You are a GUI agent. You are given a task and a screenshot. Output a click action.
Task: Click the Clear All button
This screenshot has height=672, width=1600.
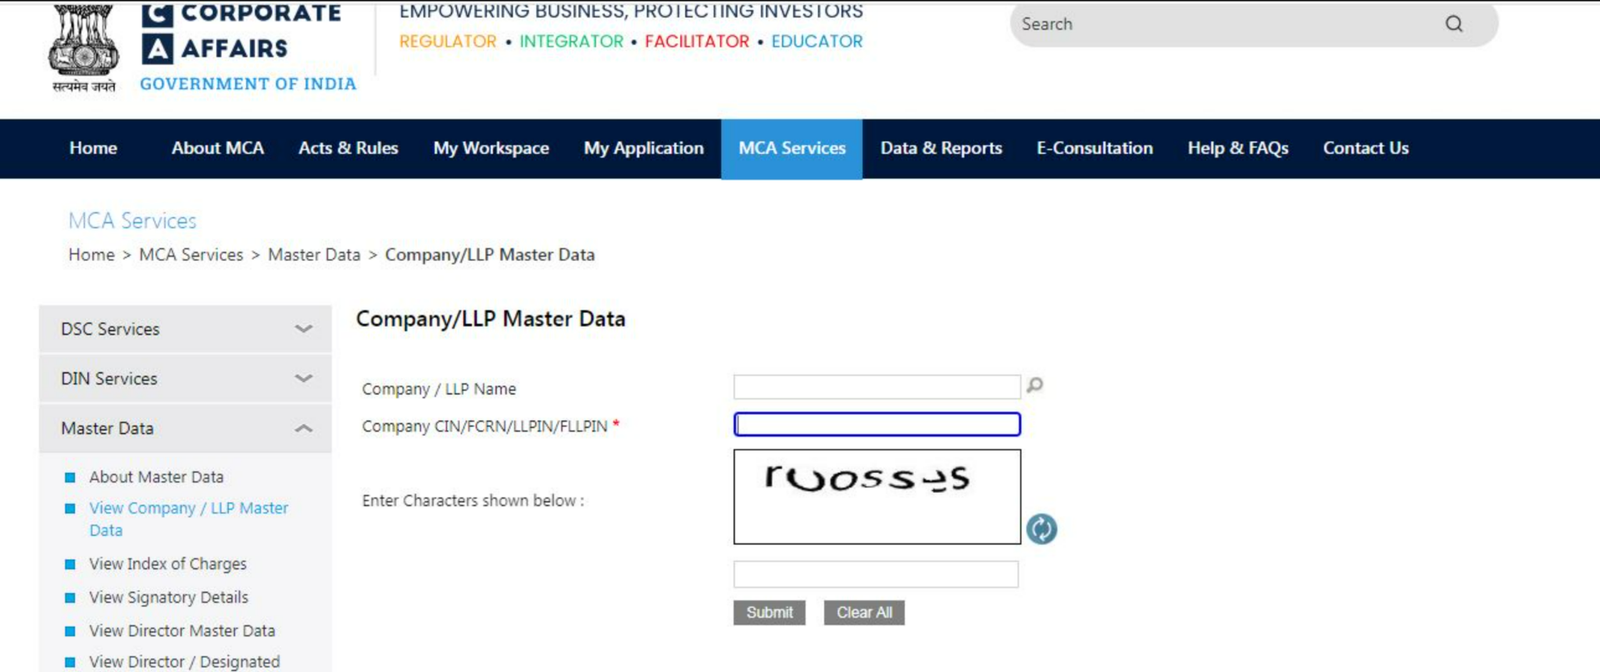(864, 613)
